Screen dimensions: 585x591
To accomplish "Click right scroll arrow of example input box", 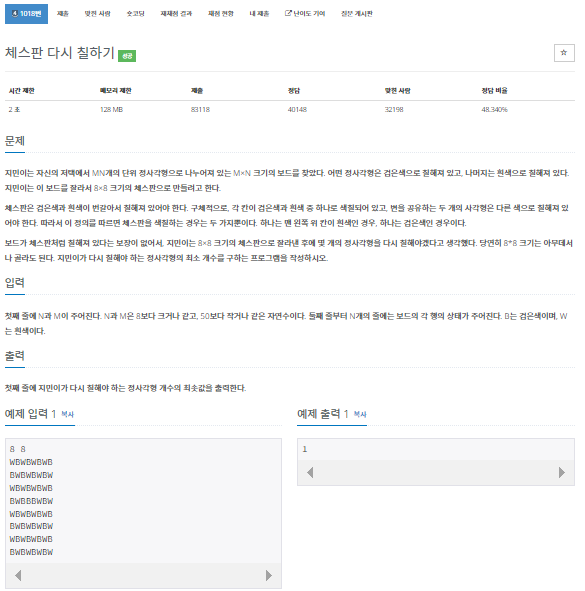I will pyautogui.click(x=269, y=575).
